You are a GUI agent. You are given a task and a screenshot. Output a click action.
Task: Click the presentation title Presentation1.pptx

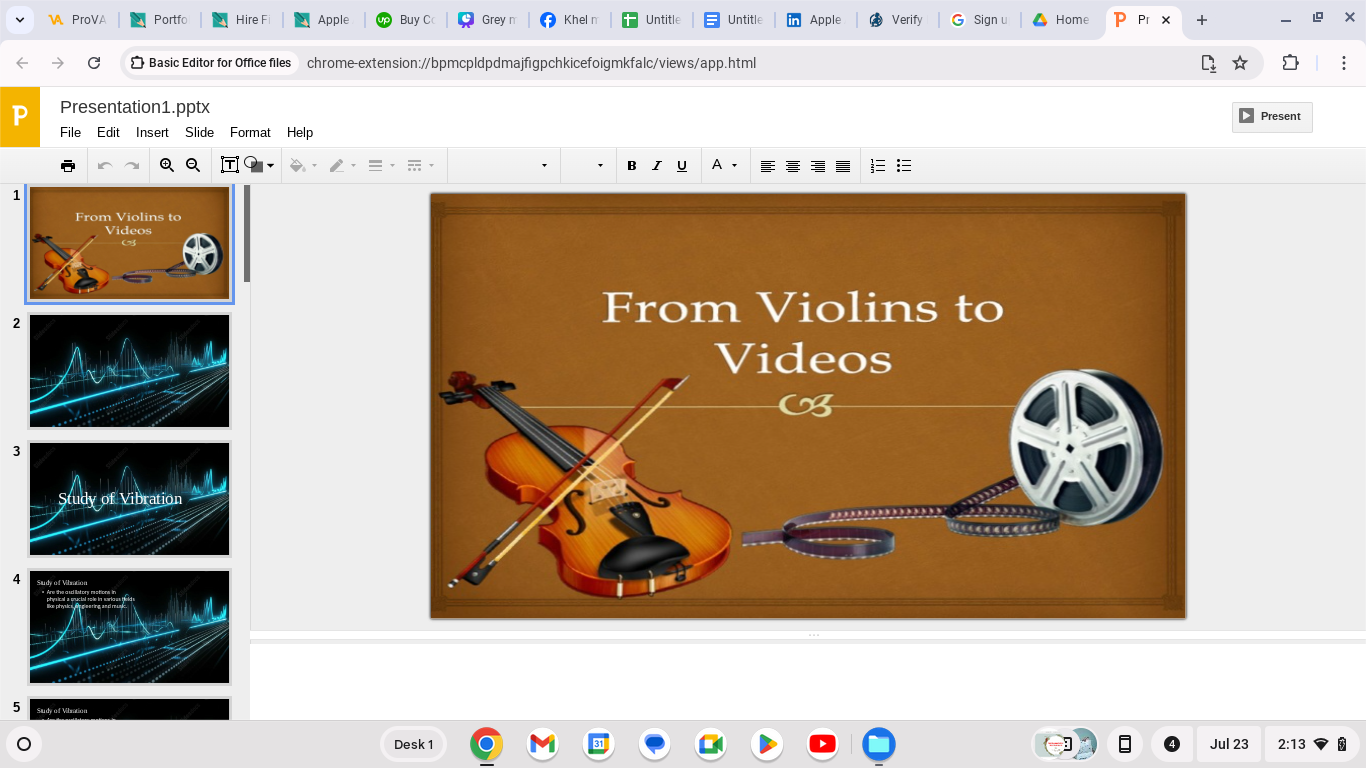click(x=135, y=107)
